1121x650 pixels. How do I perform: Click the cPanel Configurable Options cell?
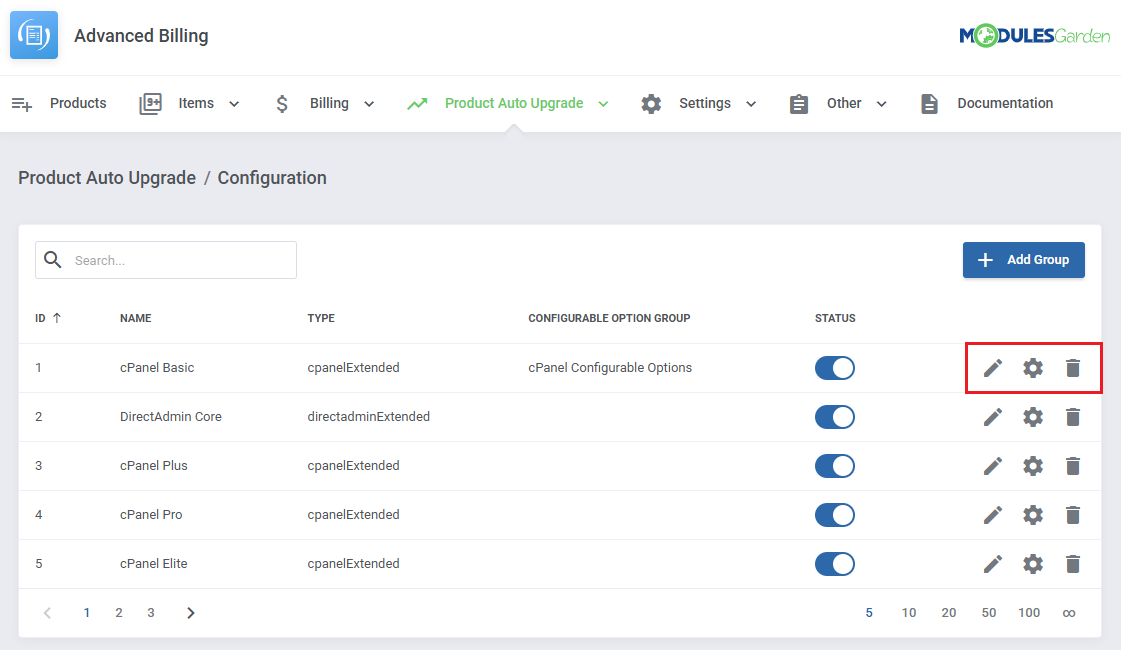[x=610, y=368]
